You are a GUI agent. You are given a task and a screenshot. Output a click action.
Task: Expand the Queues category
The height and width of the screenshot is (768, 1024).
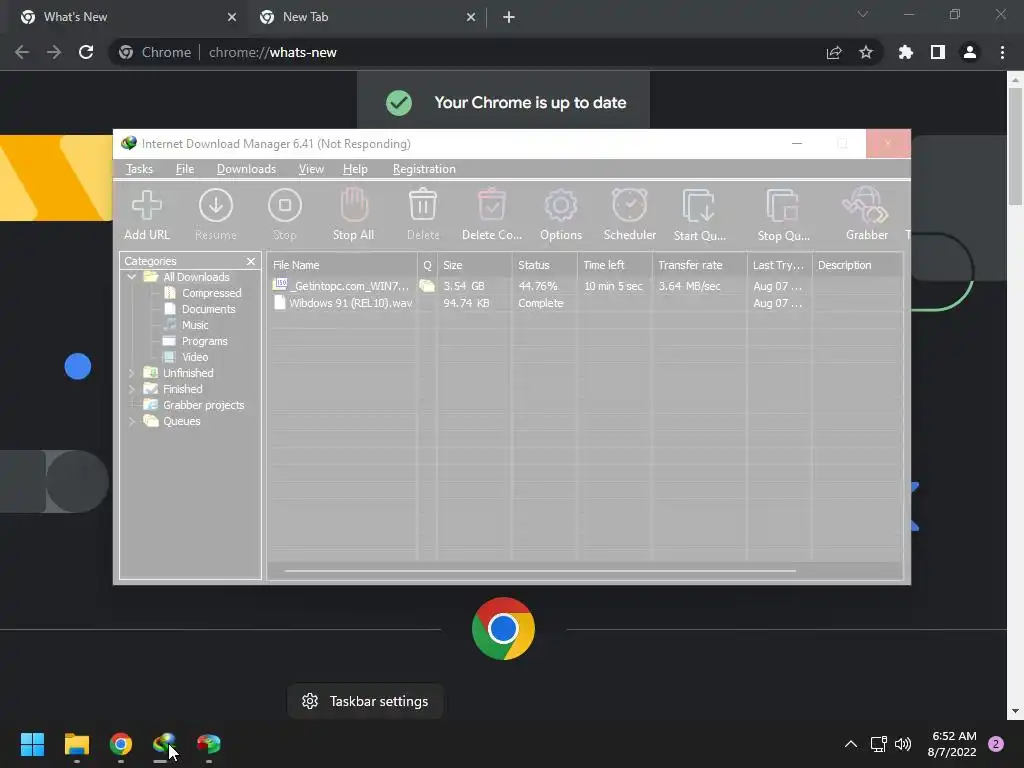131,421
